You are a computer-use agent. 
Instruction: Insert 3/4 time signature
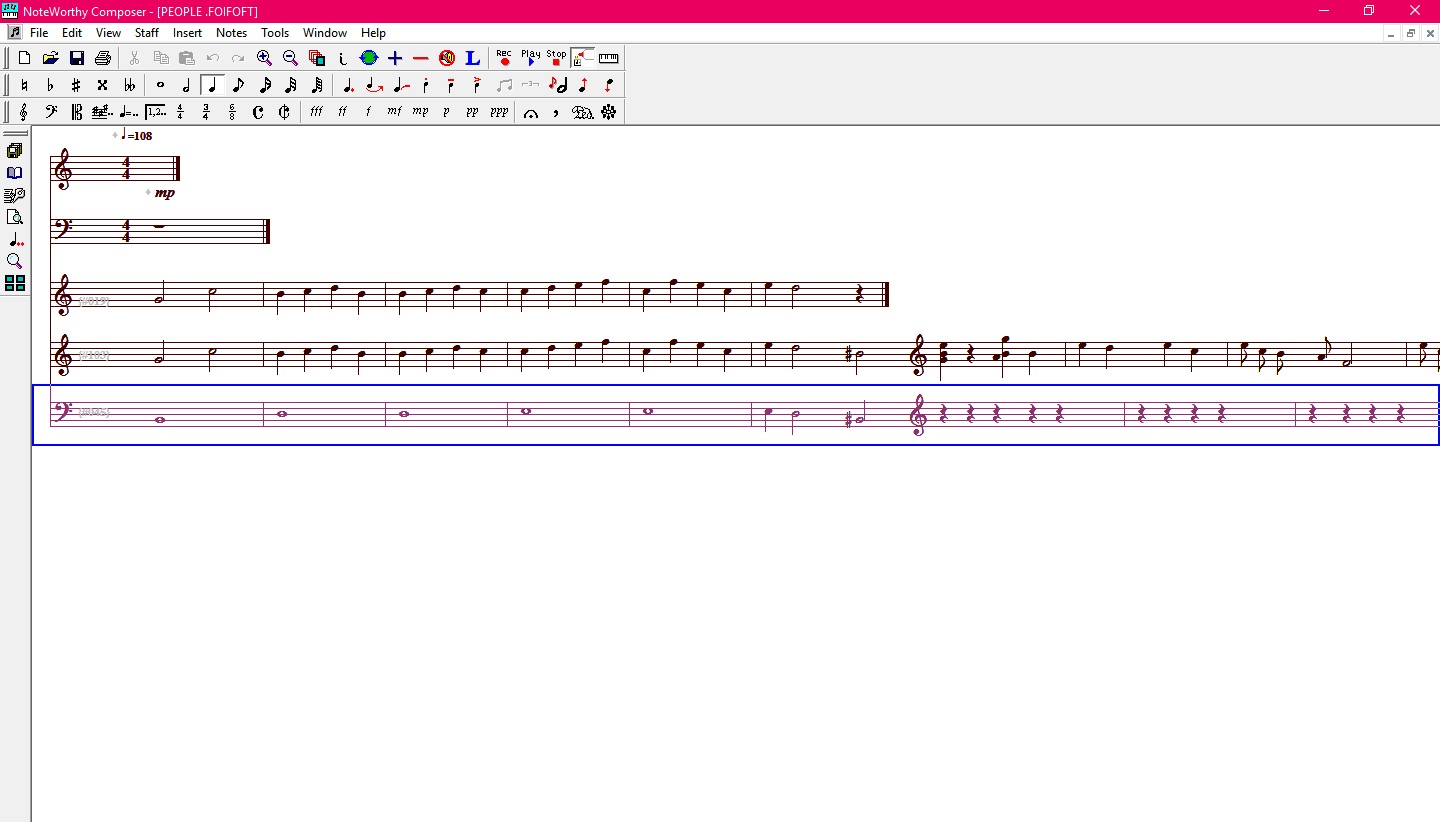206,112
